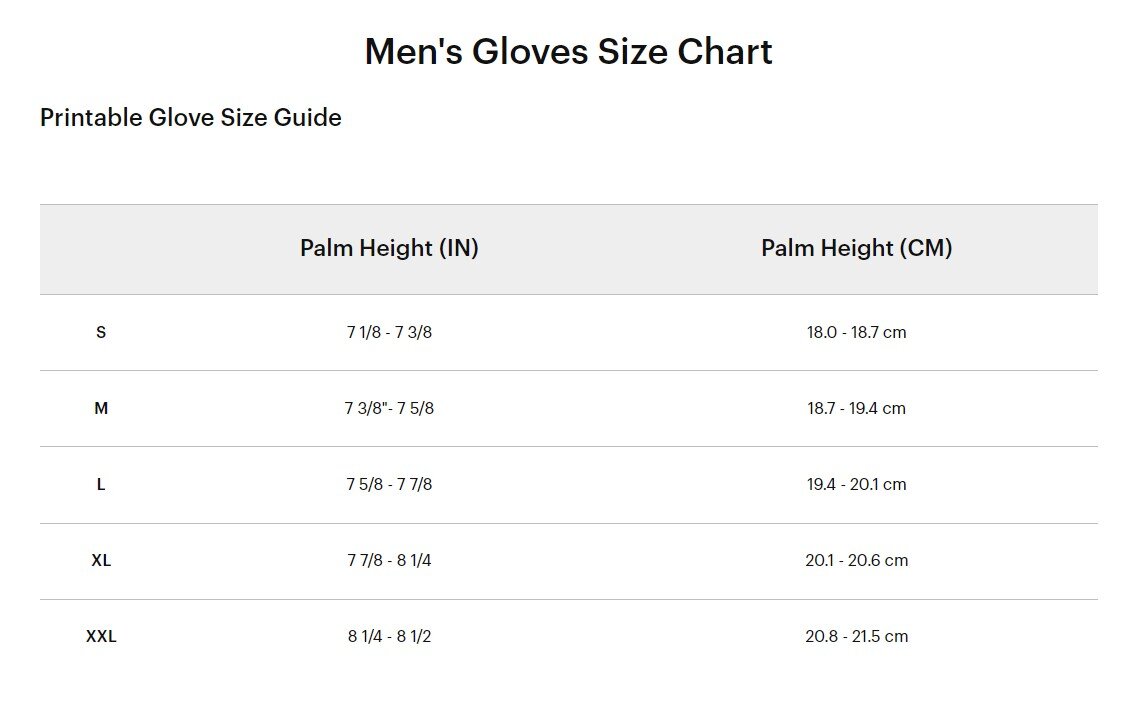Click the 20.8 - 21.5 cm cell
The image size is (1135, 701).
pyautogui.click(x=856, y=636)
